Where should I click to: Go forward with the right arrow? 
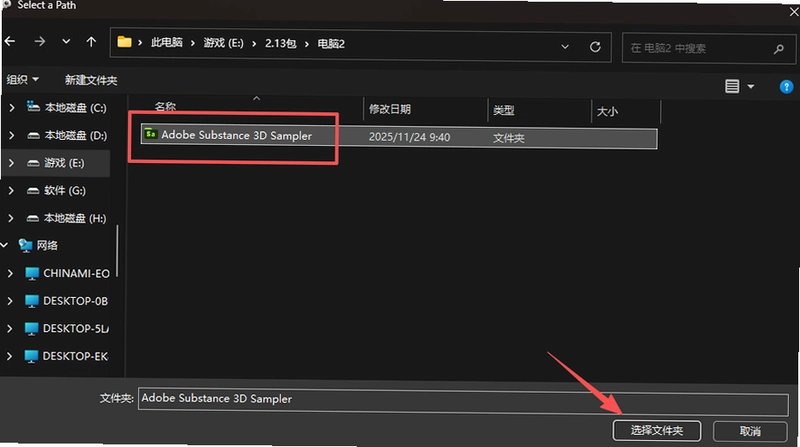click(39, 41)
